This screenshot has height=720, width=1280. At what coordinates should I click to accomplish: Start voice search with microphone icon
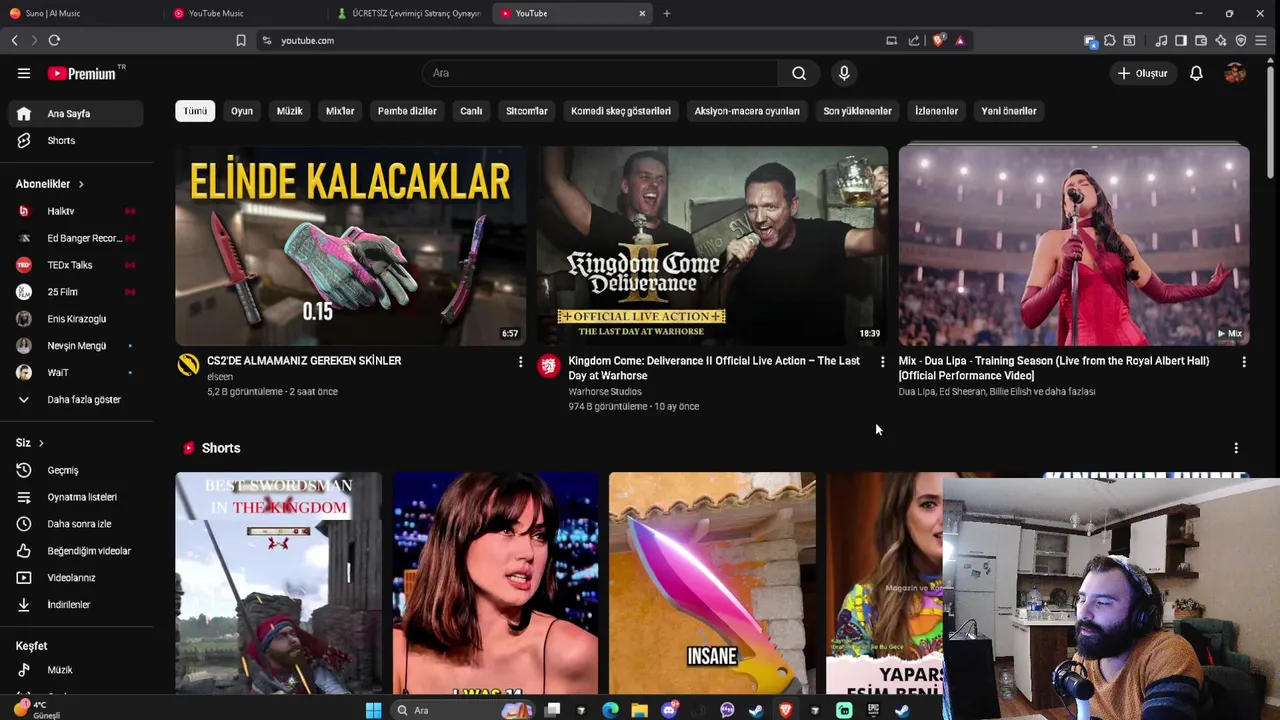(x=844, y=73)
